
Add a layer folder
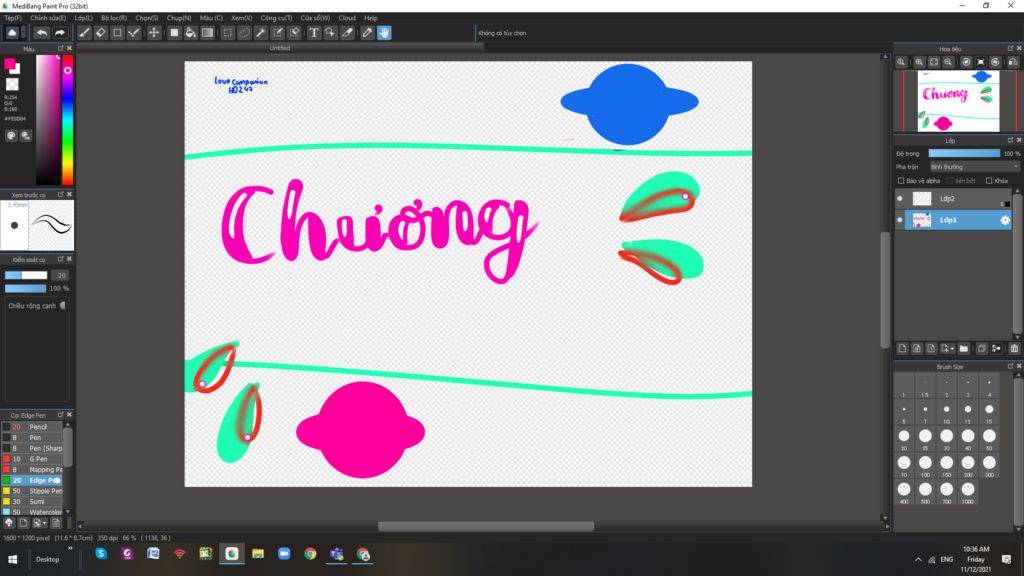(964, 349)
